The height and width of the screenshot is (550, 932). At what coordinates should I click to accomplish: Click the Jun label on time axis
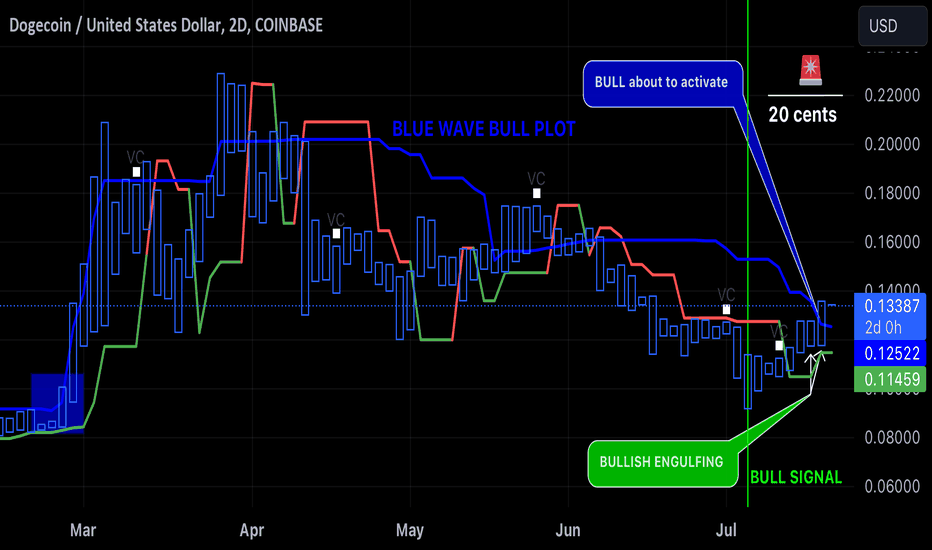pos(568,530)
